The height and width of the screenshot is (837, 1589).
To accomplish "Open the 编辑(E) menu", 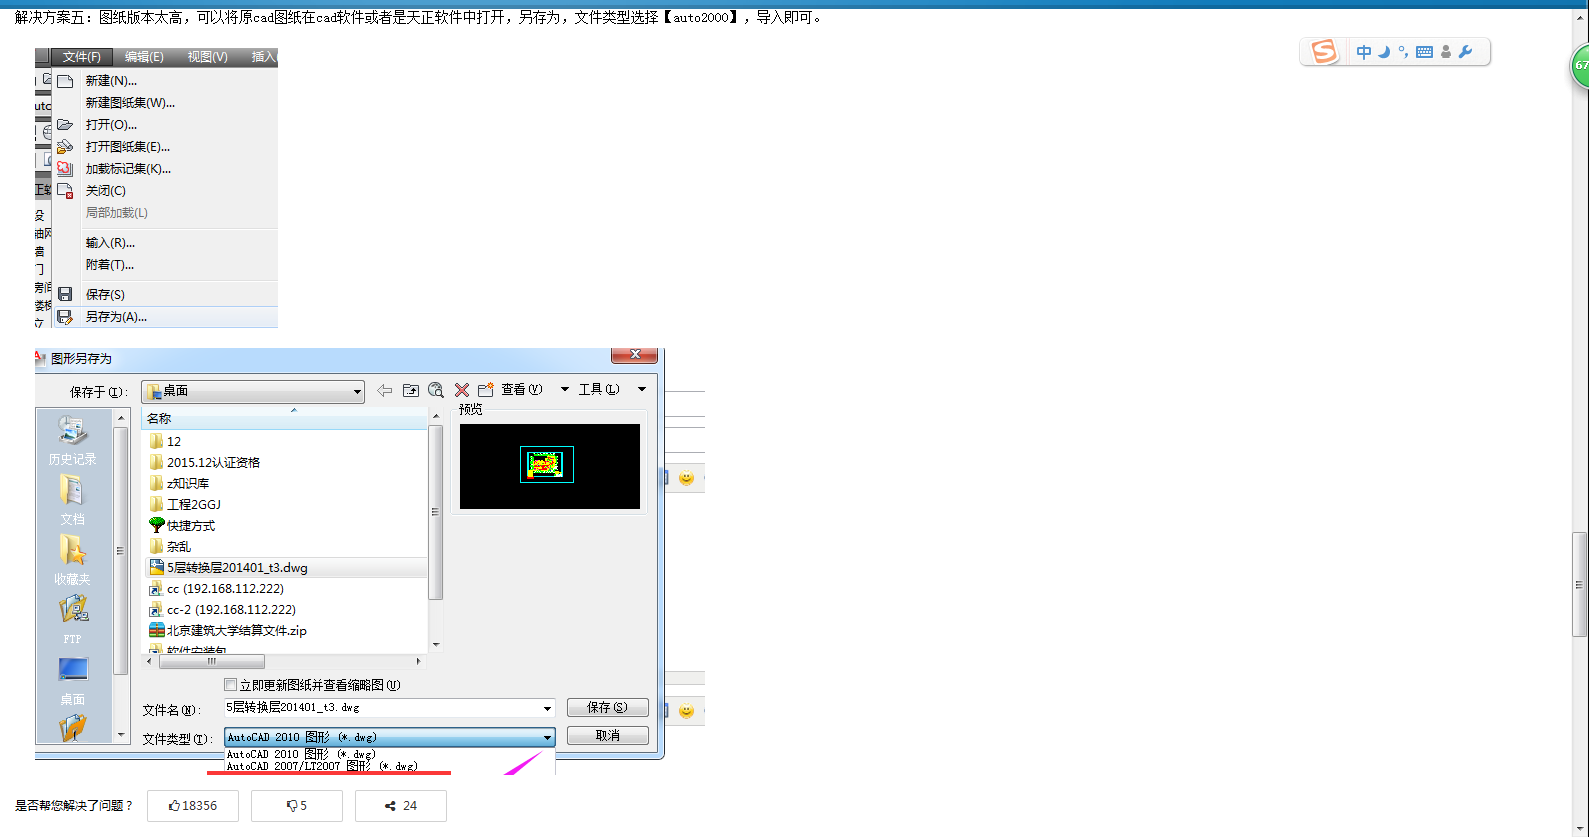I will point(144,57).
